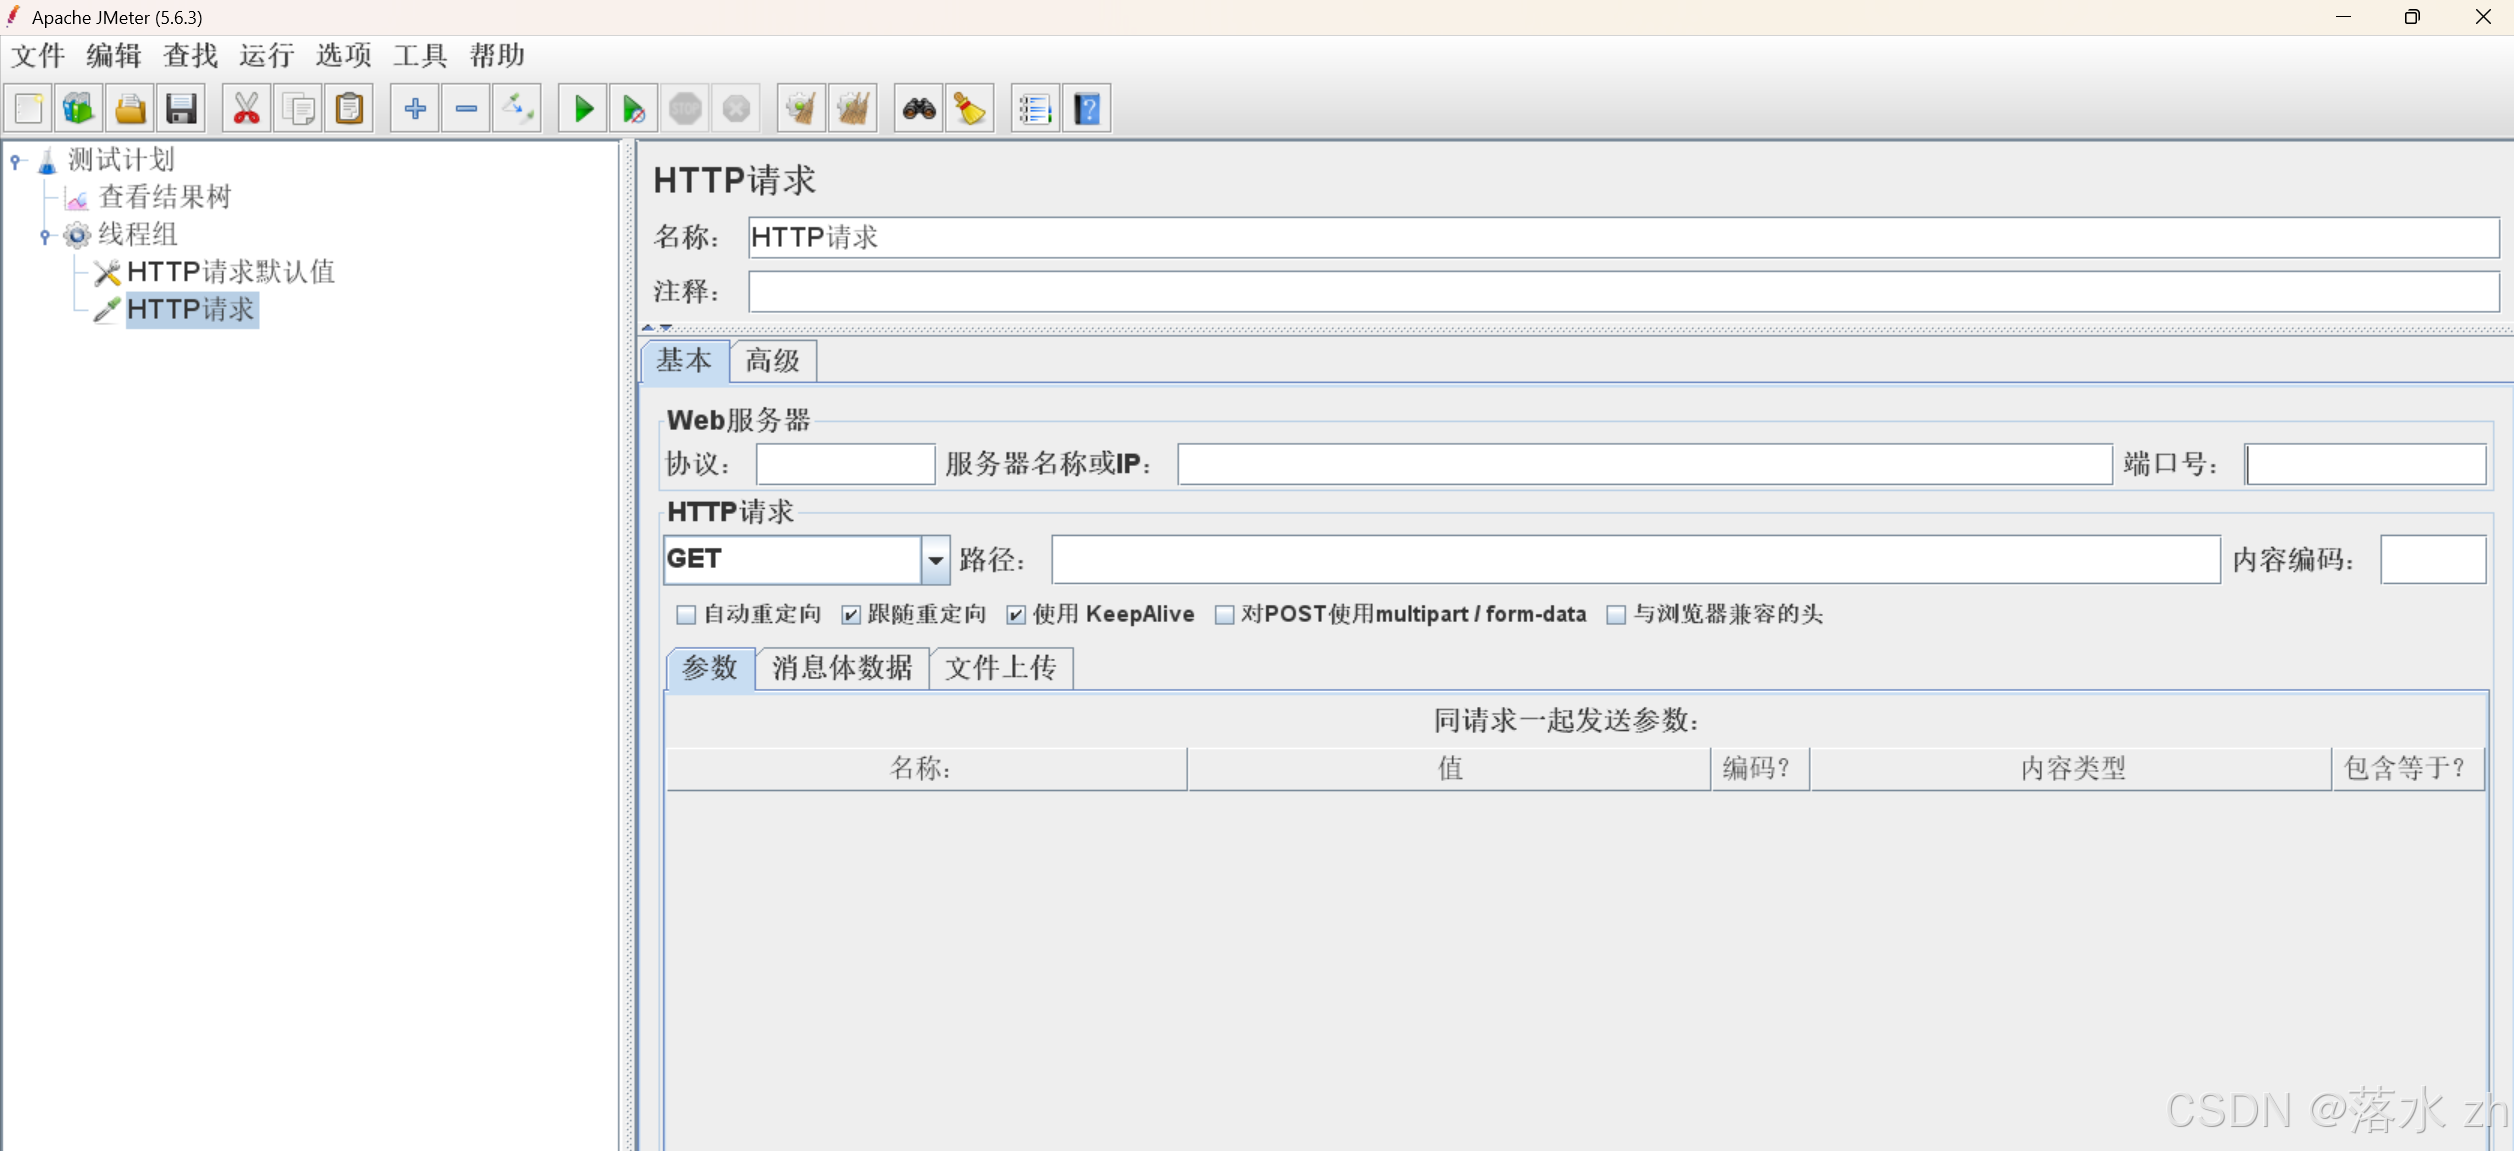
Task: Save the test plan with floppy icon
Action: tap(181, 108)
